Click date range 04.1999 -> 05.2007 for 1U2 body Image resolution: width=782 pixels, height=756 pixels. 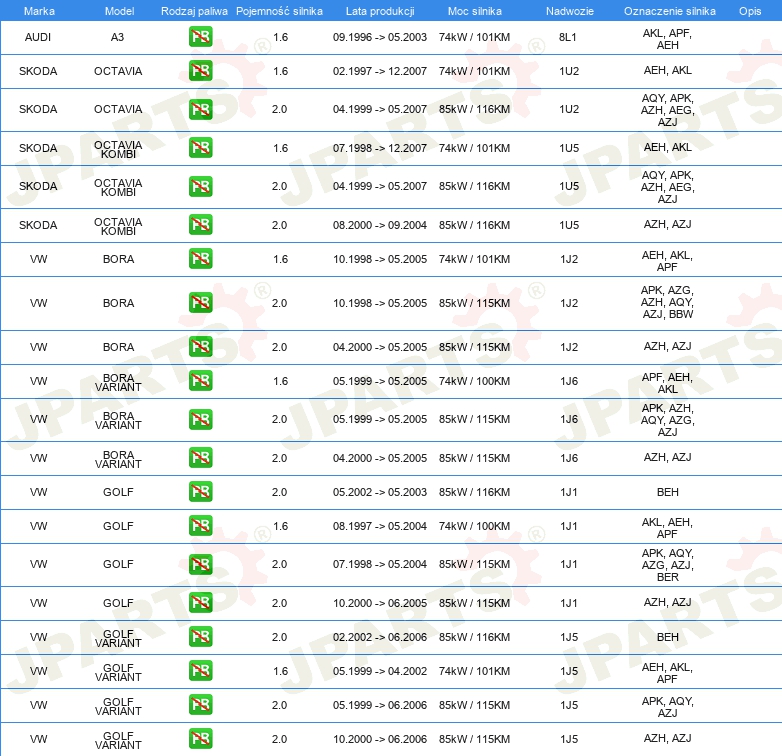coord(380,109)
